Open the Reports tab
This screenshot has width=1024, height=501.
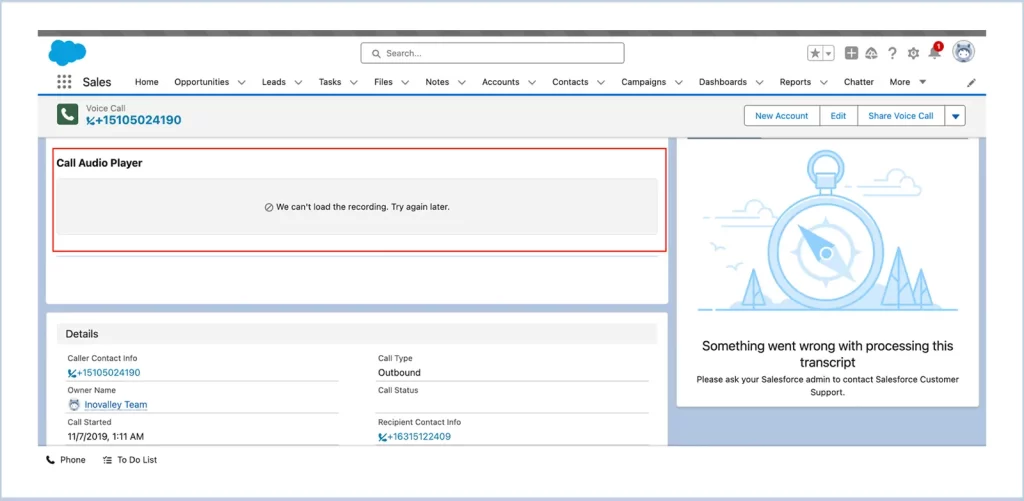[x=795, y=82]
